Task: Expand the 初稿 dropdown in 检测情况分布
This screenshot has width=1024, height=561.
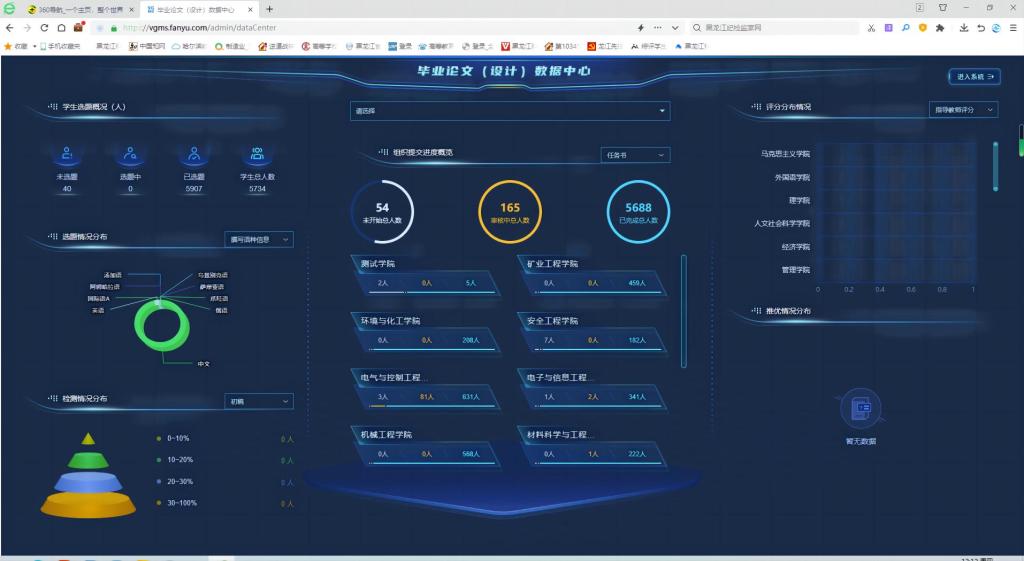Action: (259, 401)
